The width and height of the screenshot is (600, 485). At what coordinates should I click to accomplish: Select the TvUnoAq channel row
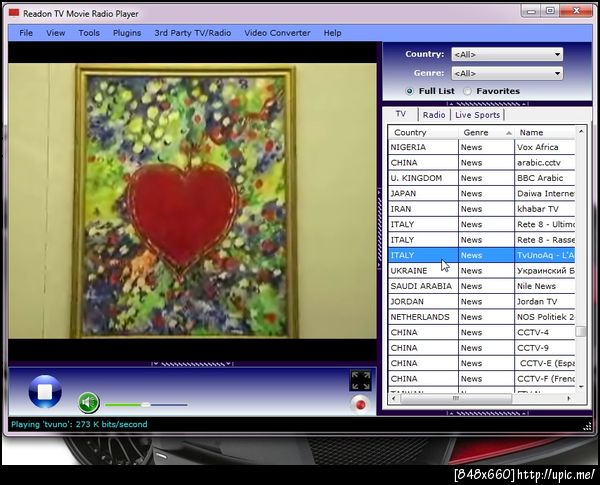(x=481, y=255)
